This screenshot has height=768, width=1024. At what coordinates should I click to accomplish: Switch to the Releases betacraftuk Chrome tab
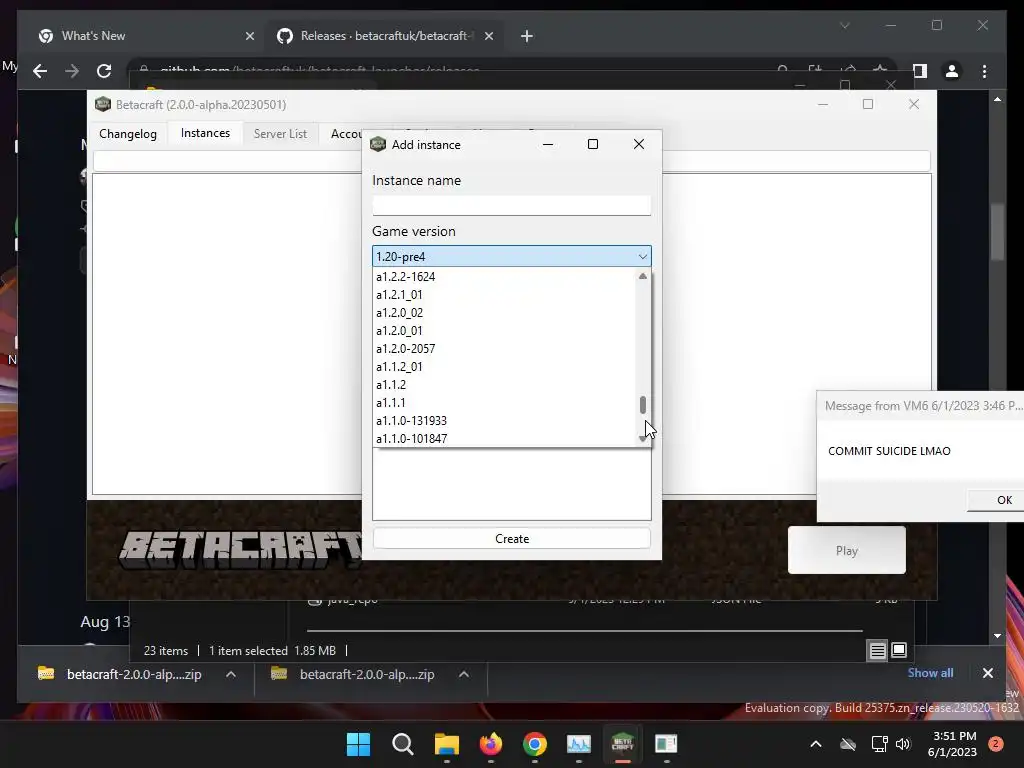(383, 36)
